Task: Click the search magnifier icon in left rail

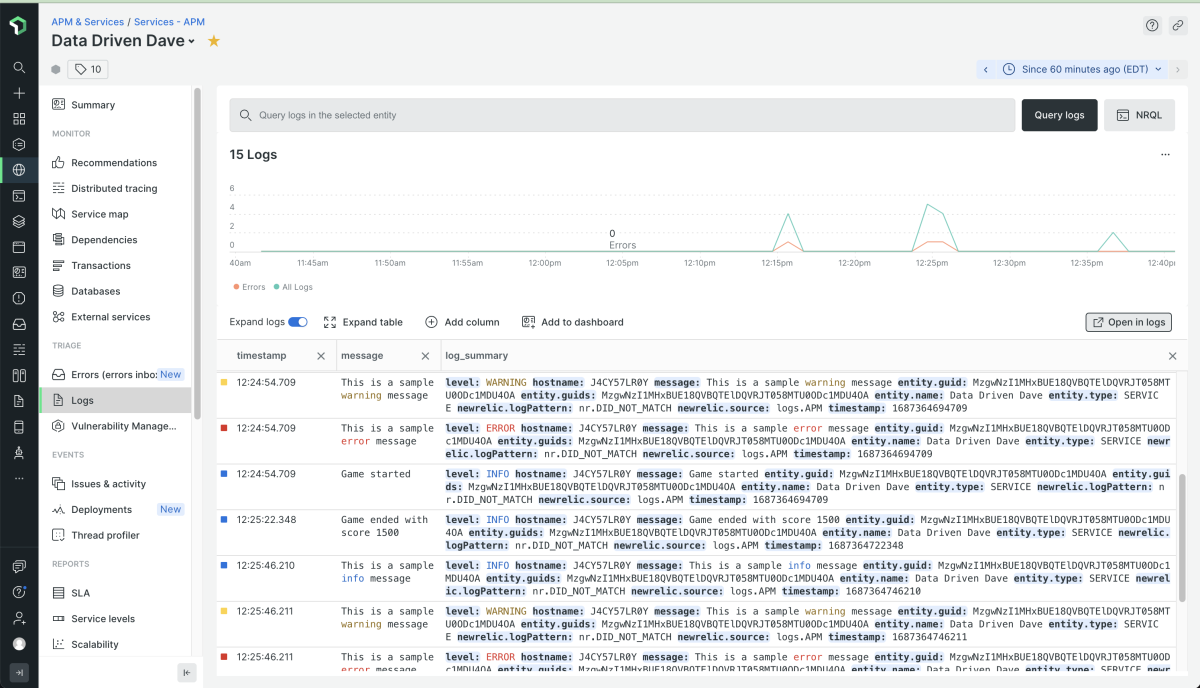Action: (19, 68)
